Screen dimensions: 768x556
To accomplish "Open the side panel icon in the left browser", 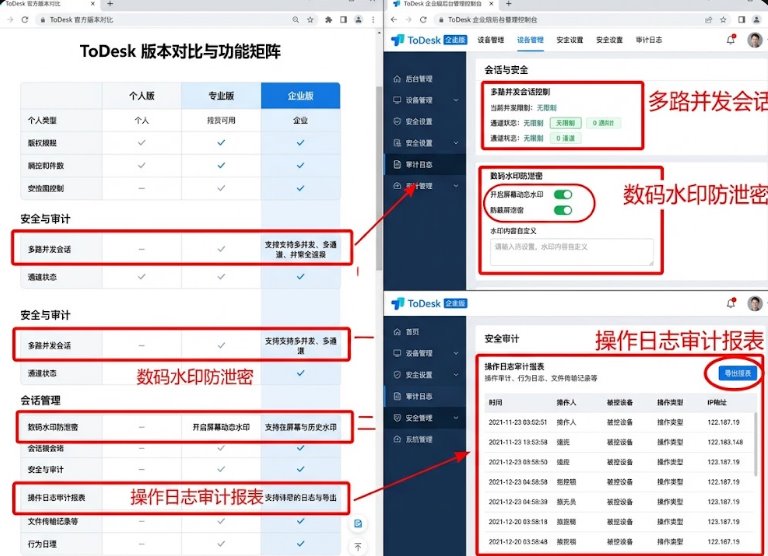I will pos(343,20).
